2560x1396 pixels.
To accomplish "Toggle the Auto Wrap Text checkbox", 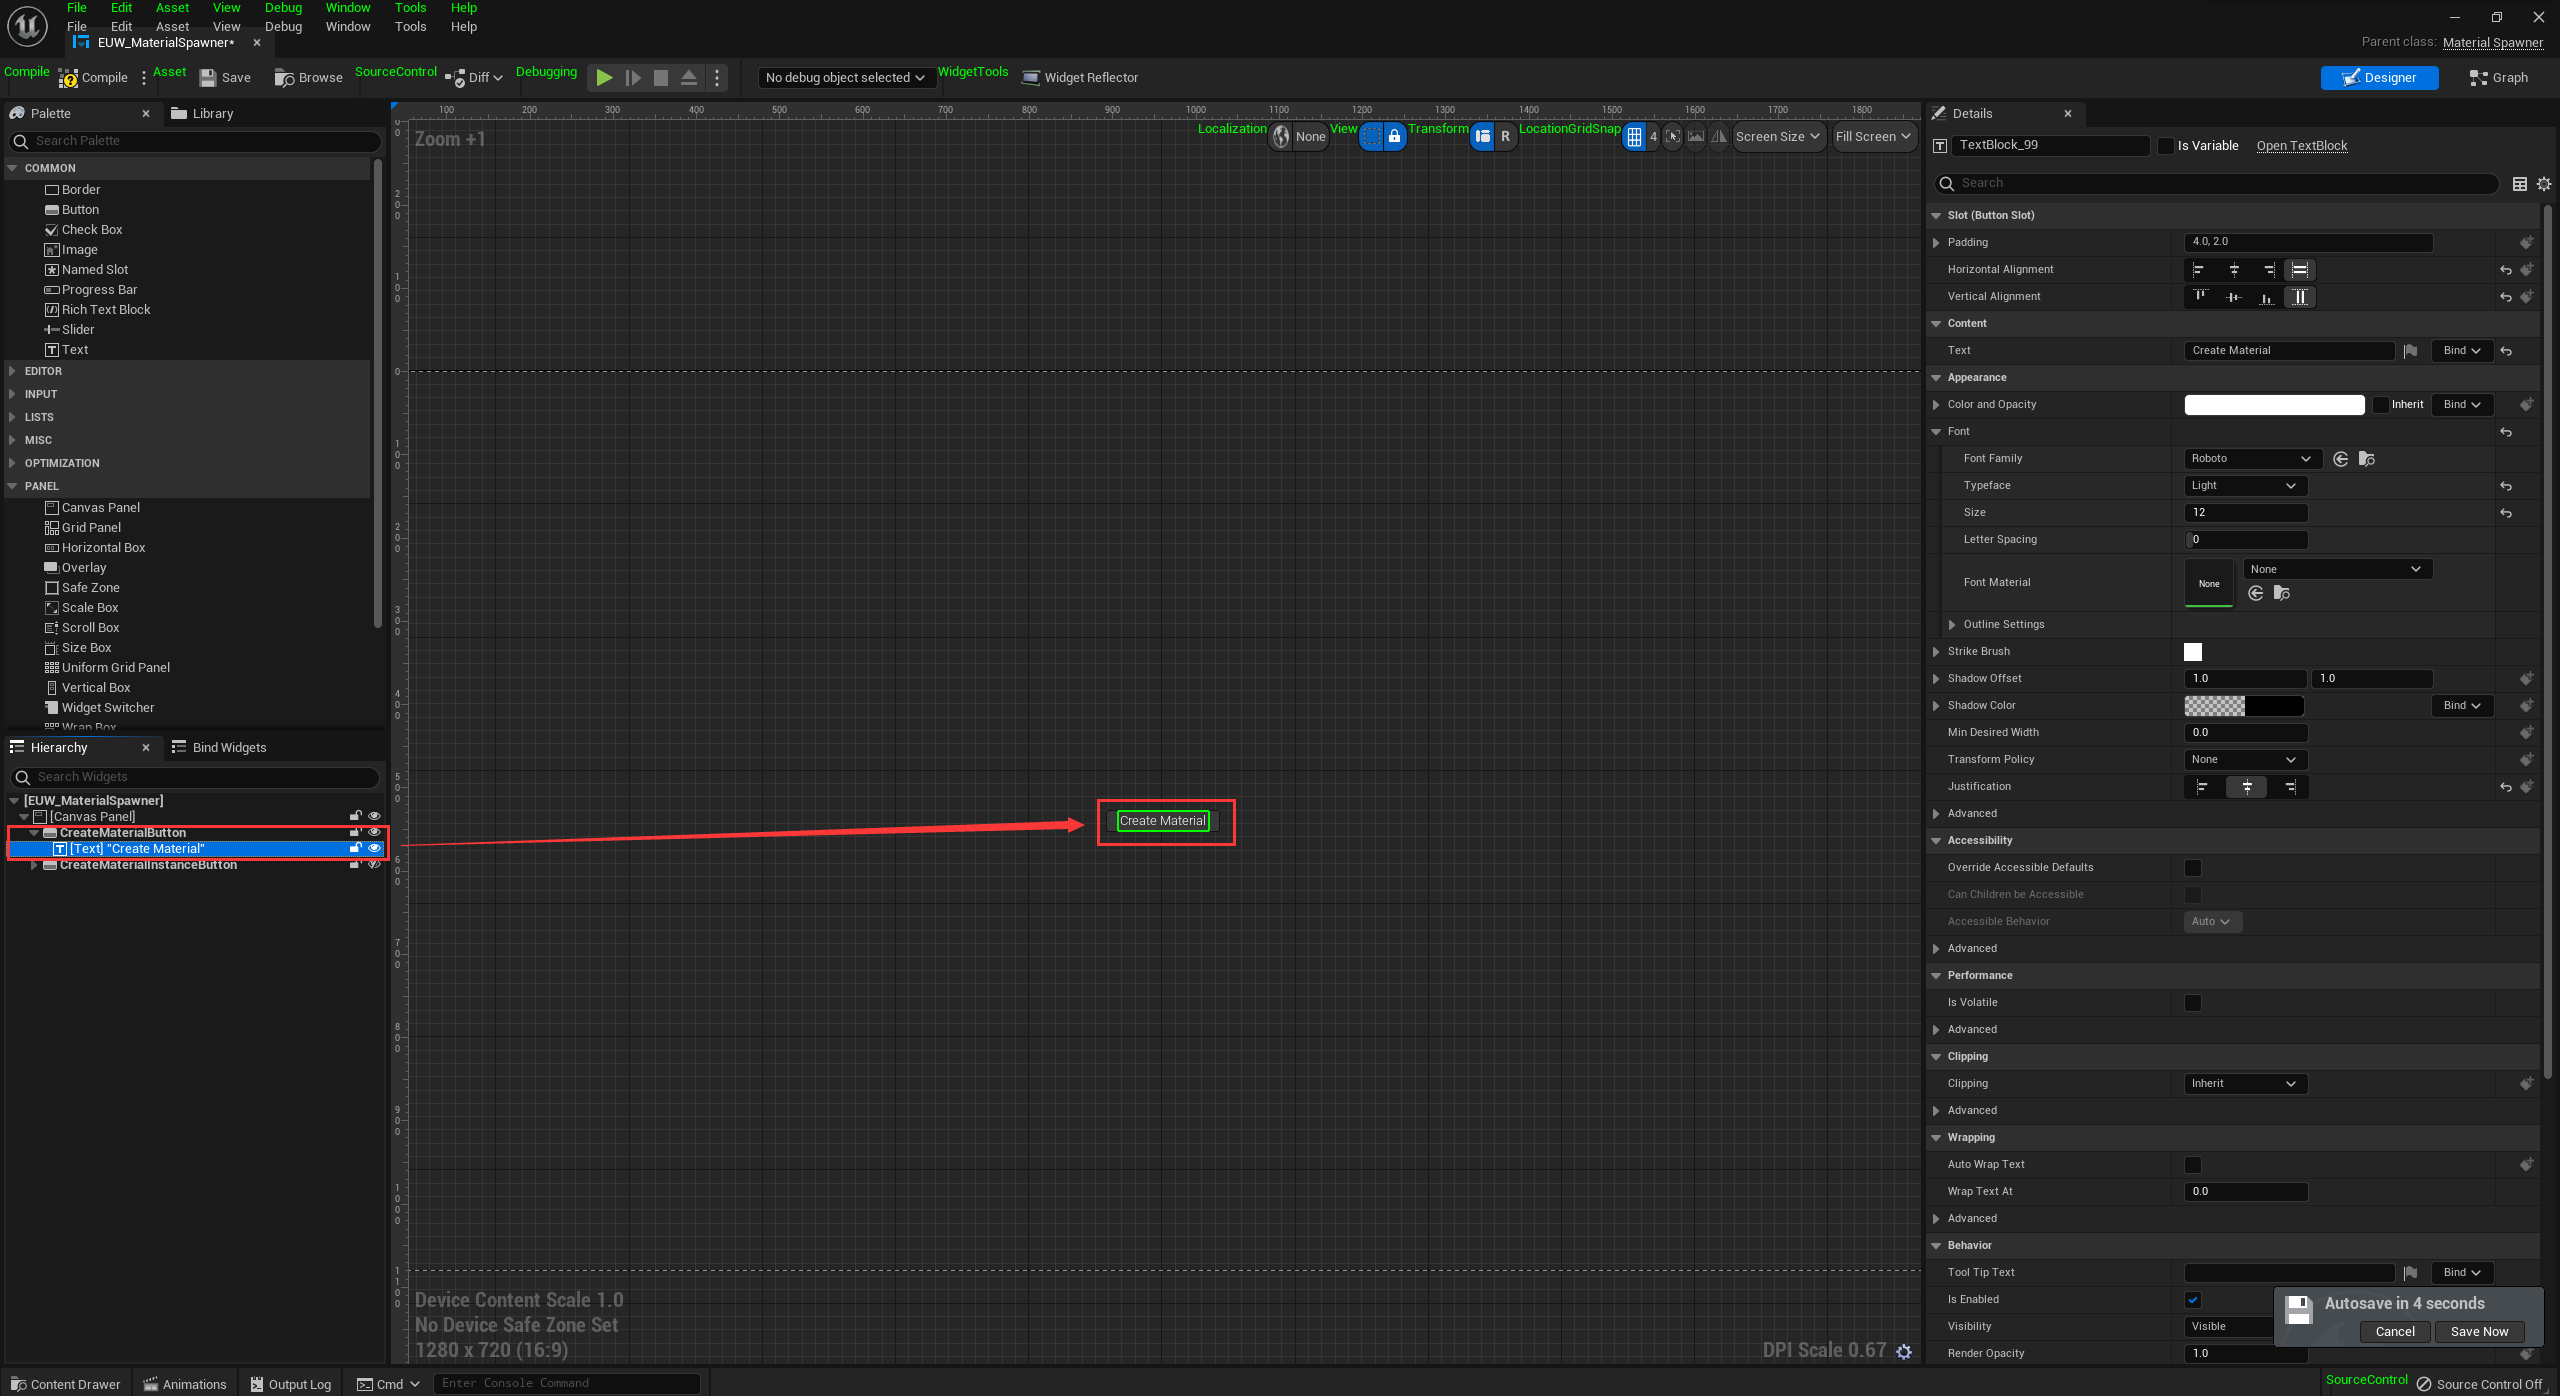I will coord(2192,1165).
